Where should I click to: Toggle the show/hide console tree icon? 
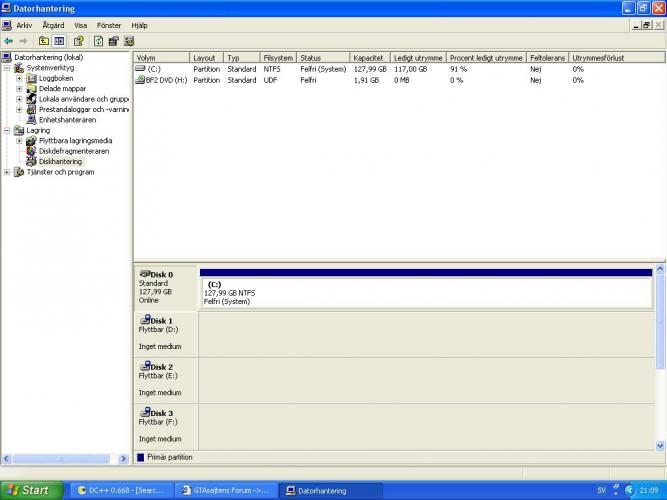59,41
